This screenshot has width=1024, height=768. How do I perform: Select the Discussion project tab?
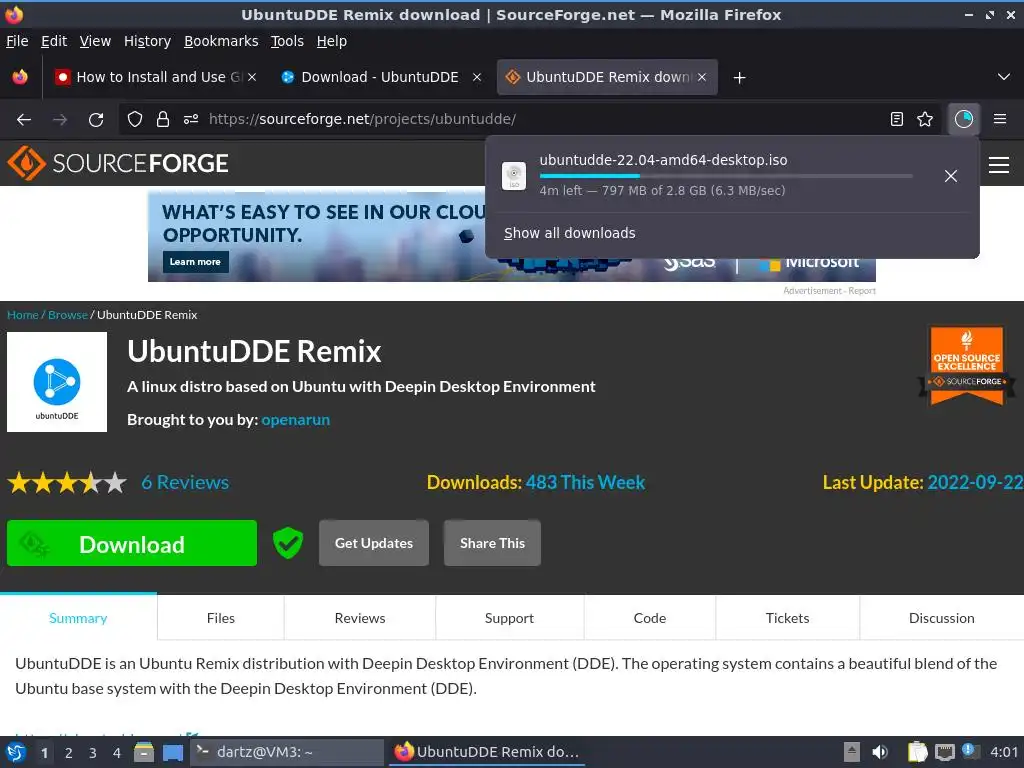tap(942, 618)
